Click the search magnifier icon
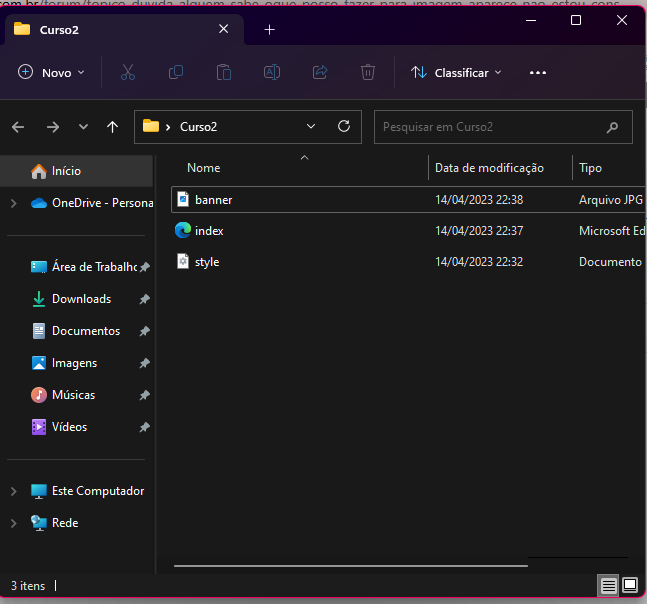The width and height of the screenshot is (647, 604). coord(612,127)
